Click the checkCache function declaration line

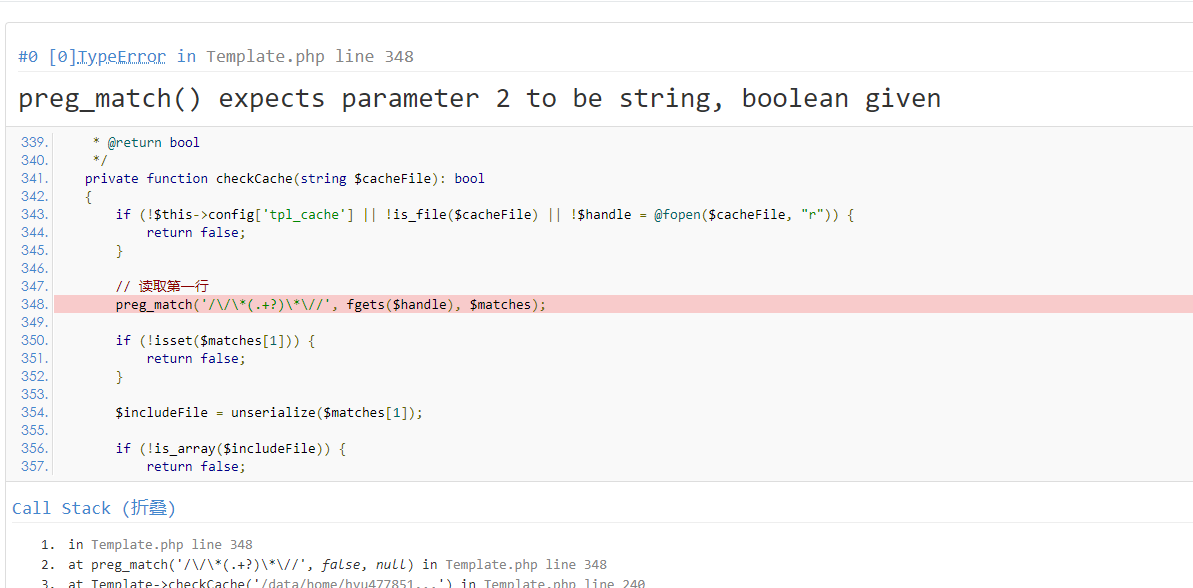[x=284, y=179]
